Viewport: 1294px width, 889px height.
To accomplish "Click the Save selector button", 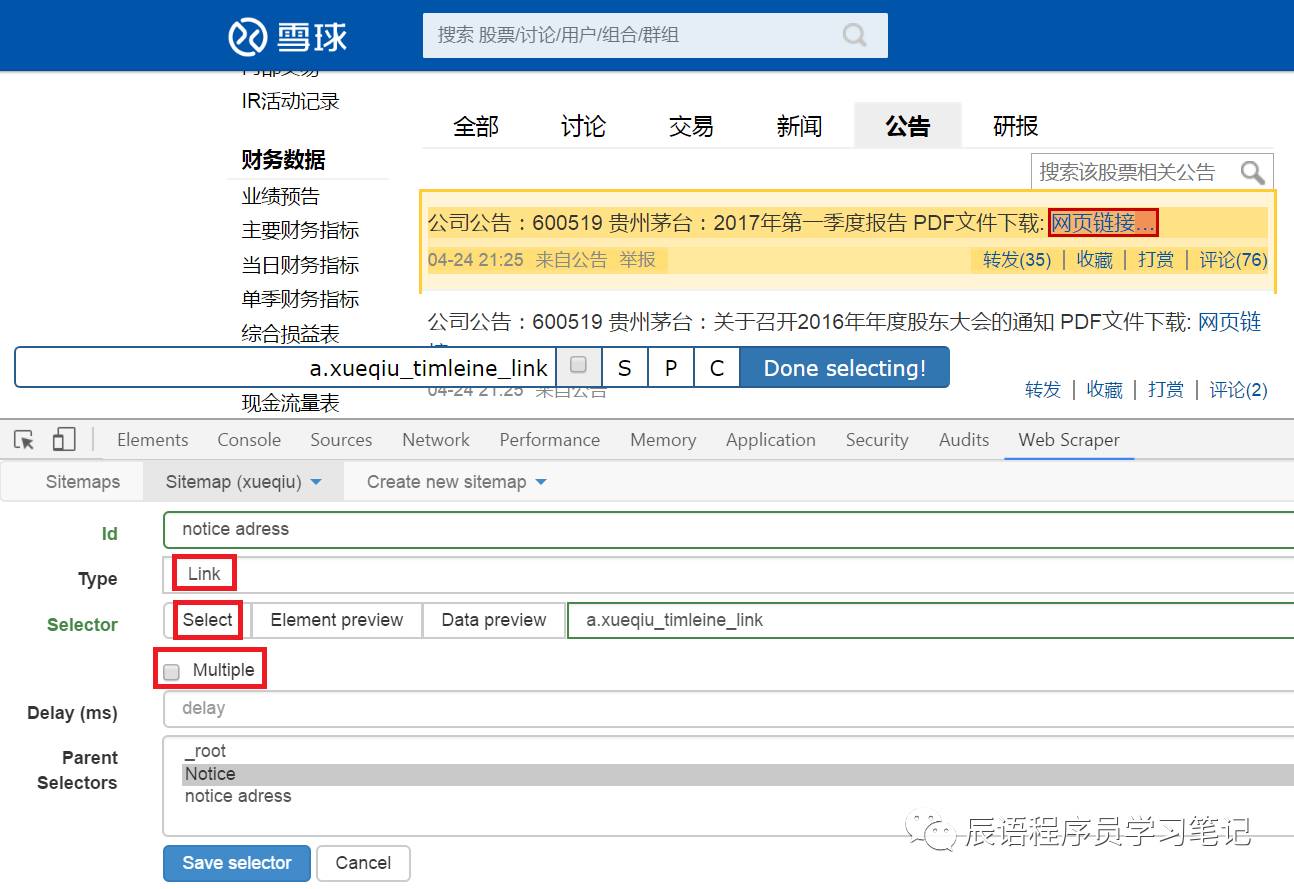I will click(x=237, y=863).
